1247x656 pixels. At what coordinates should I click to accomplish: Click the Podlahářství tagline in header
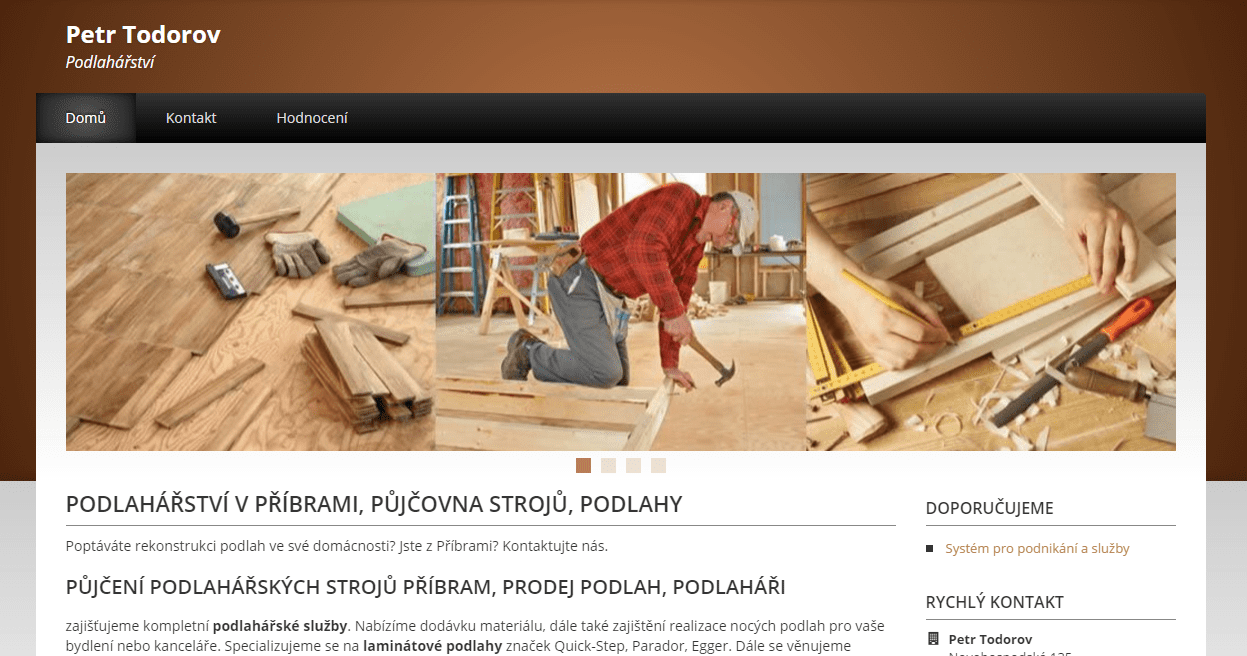[110, 62]
